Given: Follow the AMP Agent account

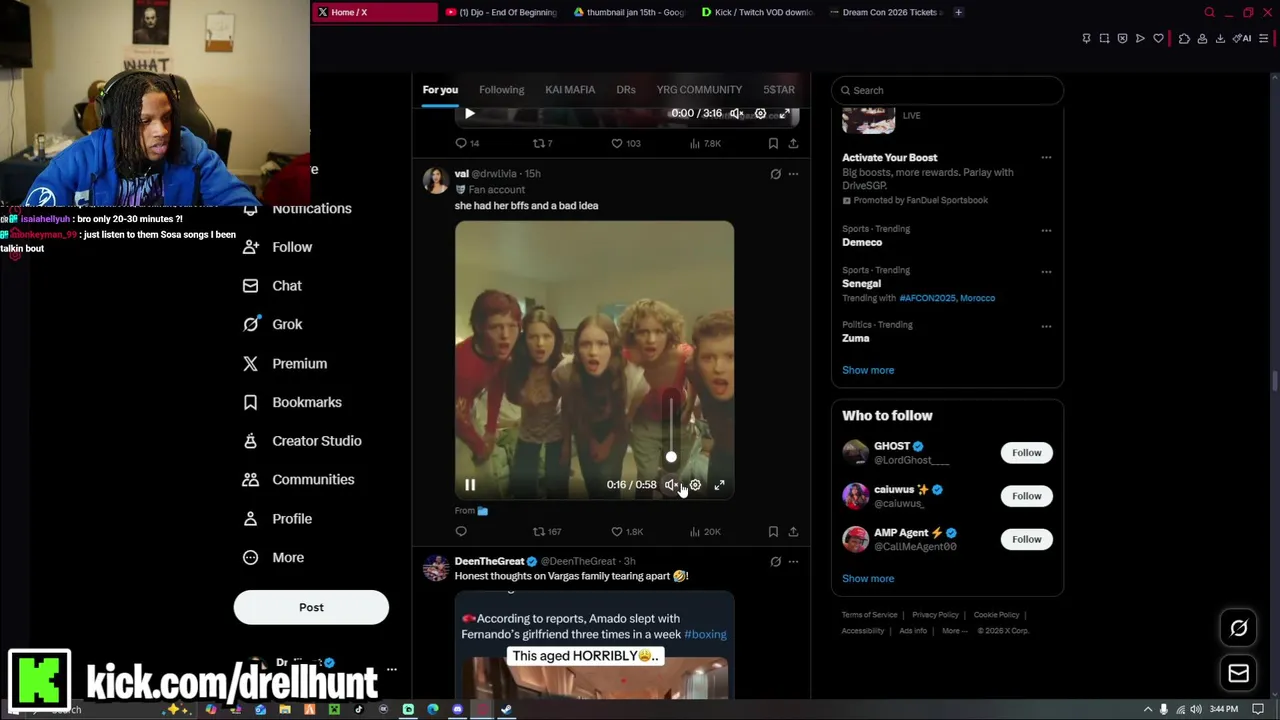Looking at the screenshot, I should coord(1026,539).
